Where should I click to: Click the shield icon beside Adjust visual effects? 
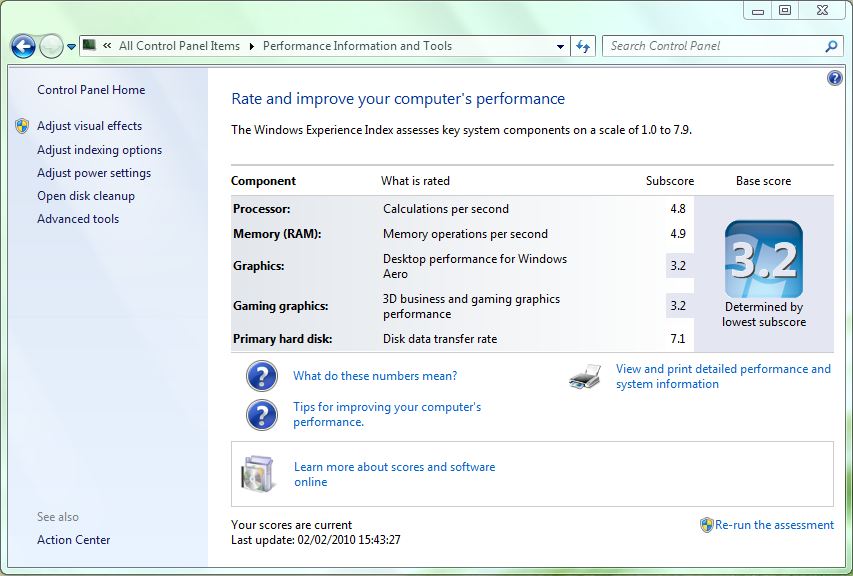pyautogui.click(x=22, y=126)
